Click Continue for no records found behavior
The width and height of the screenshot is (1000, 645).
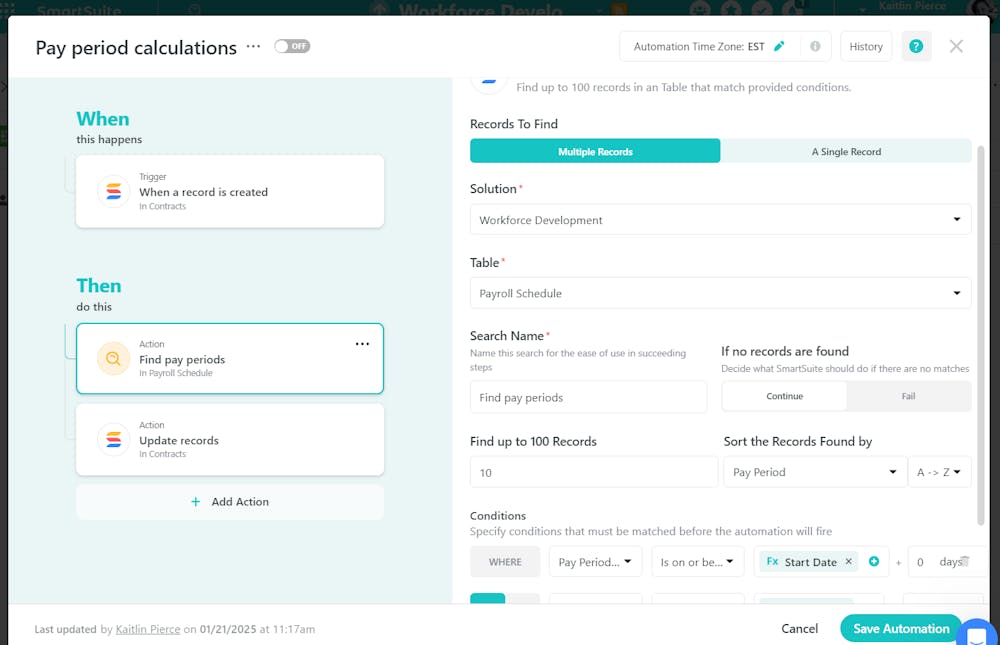point(784,396)
